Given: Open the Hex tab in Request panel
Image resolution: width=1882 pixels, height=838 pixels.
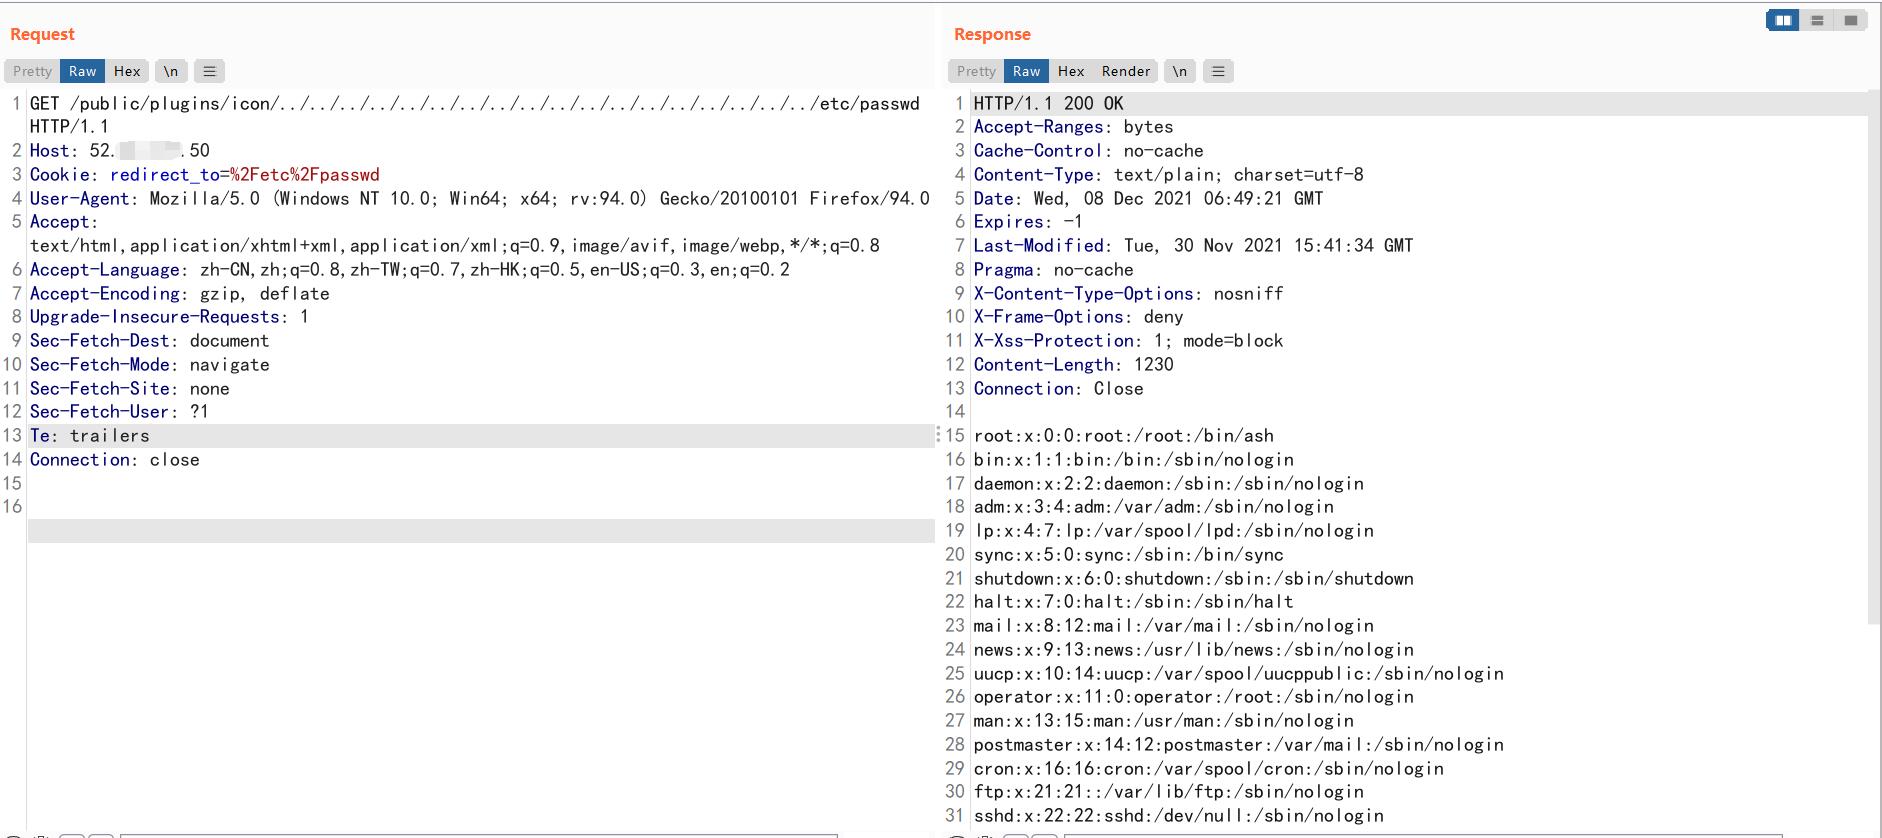Looking at the screenshot, I should 127,71.
